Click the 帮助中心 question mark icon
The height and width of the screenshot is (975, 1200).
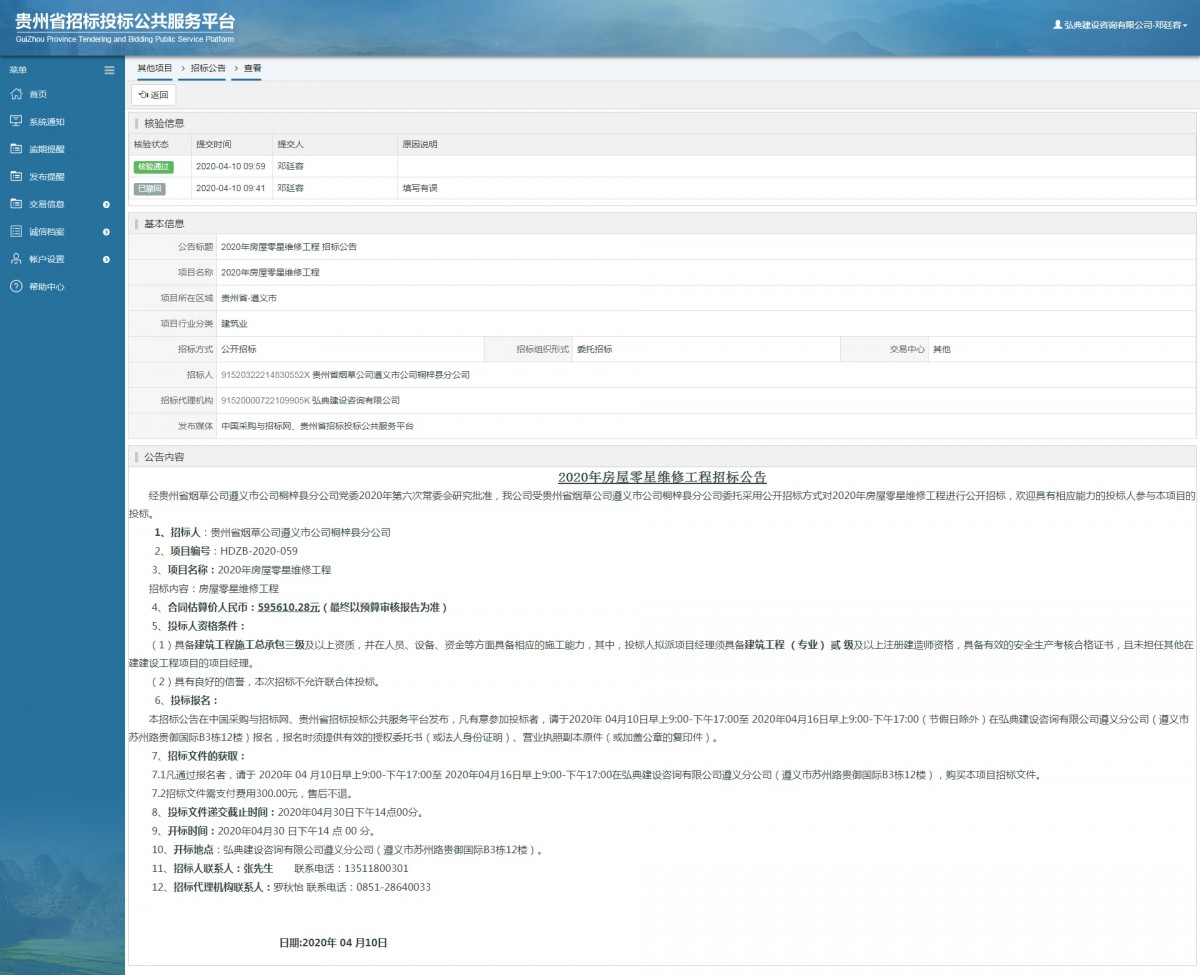(x=16, y=286)
